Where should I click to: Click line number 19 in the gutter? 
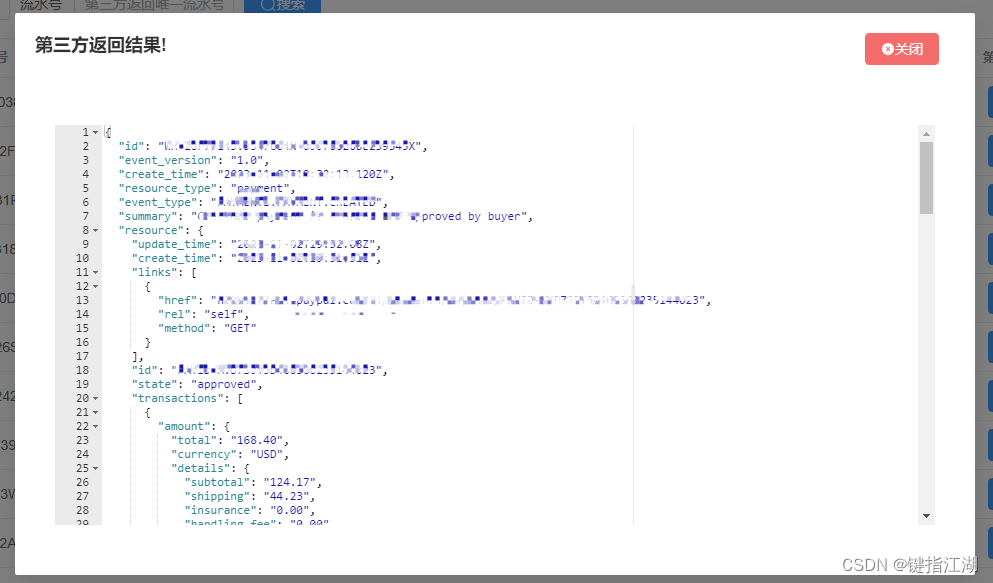pos(82,384)
